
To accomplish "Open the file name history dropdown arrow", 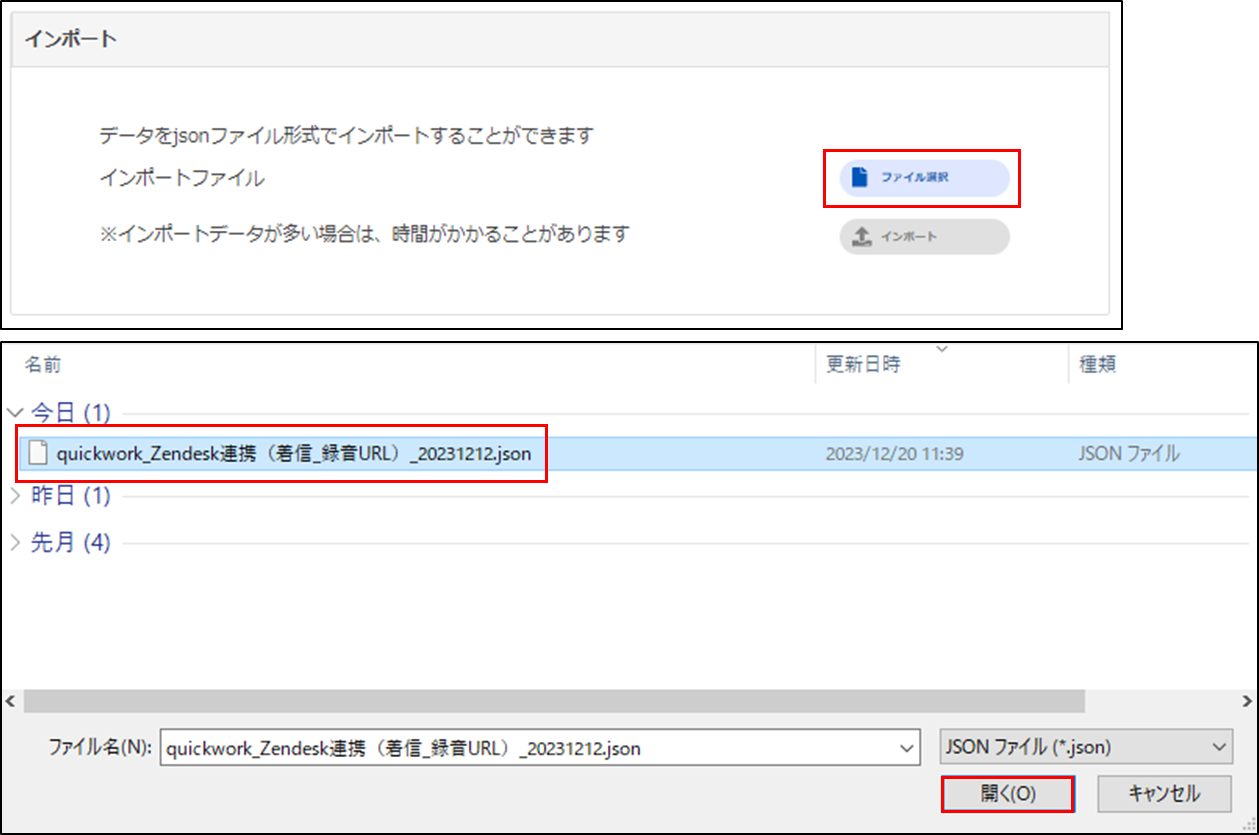I will point(908,747).
